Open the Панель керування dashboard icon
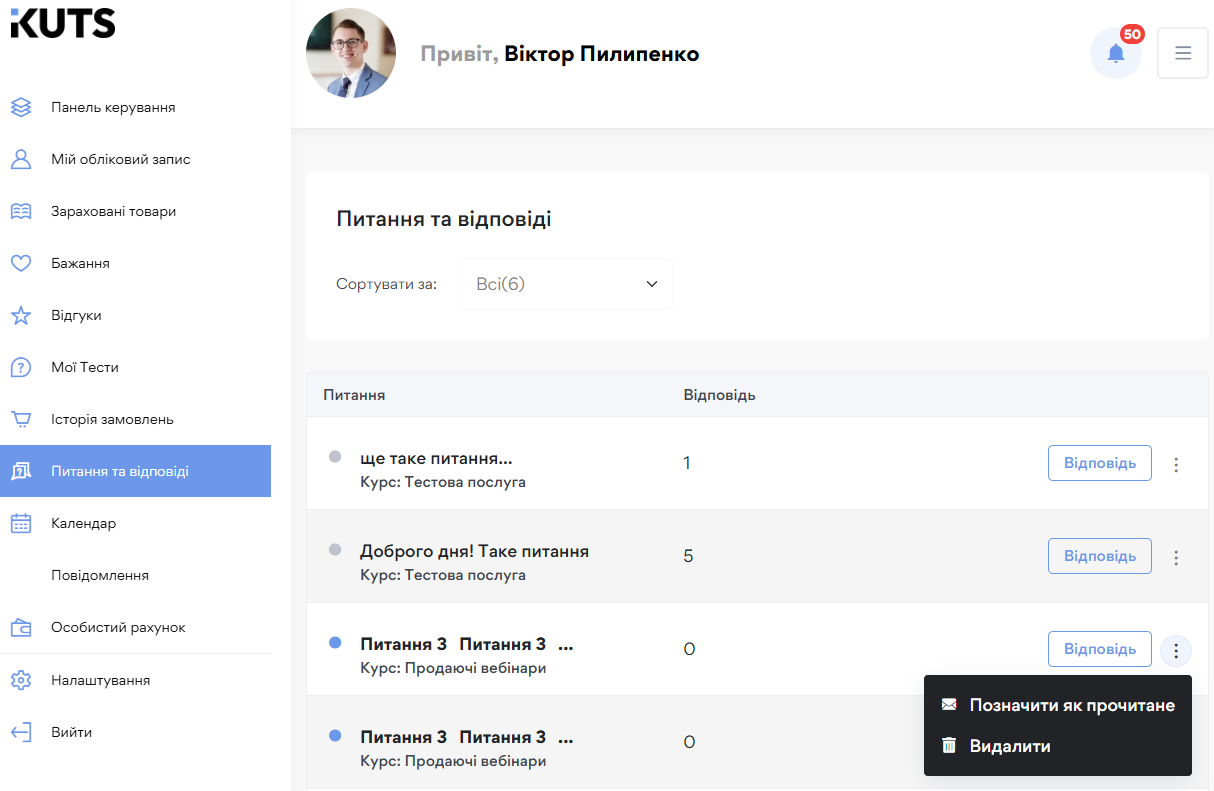 point(21,106)
